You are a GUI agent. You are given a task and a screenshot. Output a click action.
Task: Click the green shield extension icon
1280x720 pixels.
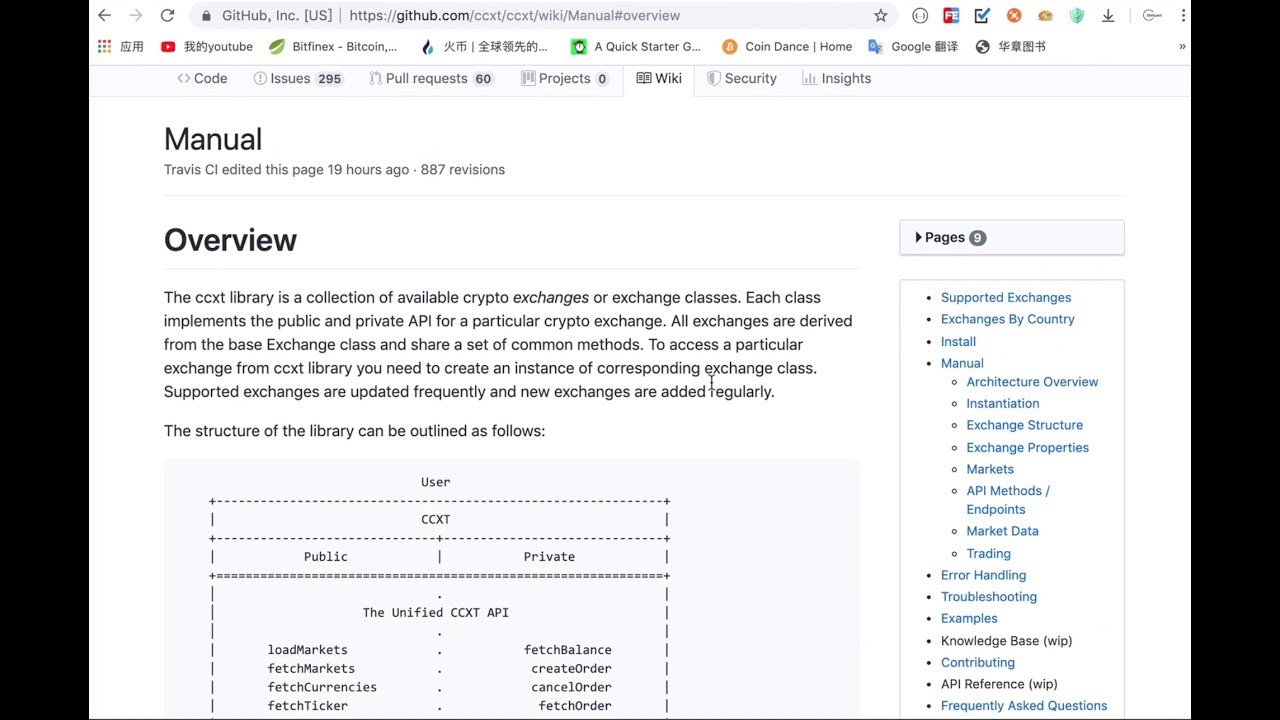(1076, 15)
